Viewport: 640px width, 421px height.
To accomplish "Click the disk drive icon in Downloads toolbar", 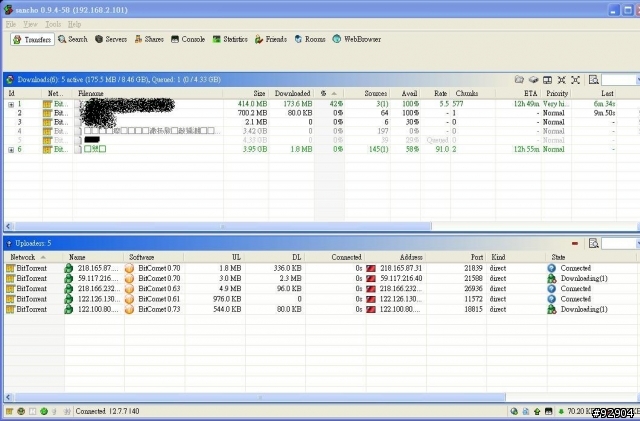I will pyautogui.click(x=533, y=80).
